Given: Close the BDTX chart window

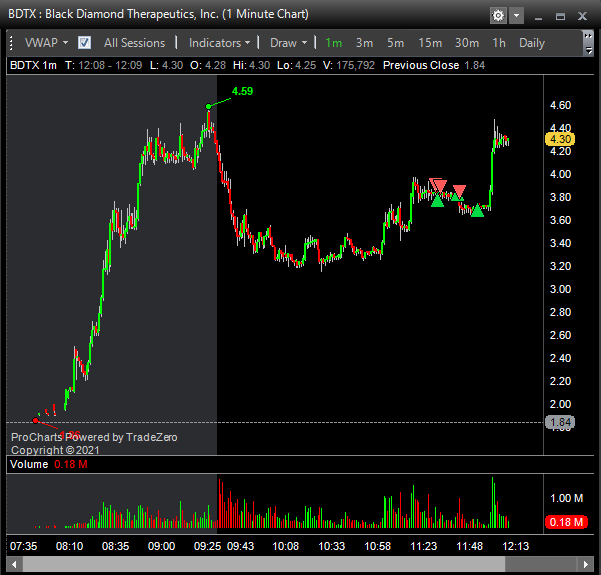Looking at the screenshot, I should pos(583,16).
